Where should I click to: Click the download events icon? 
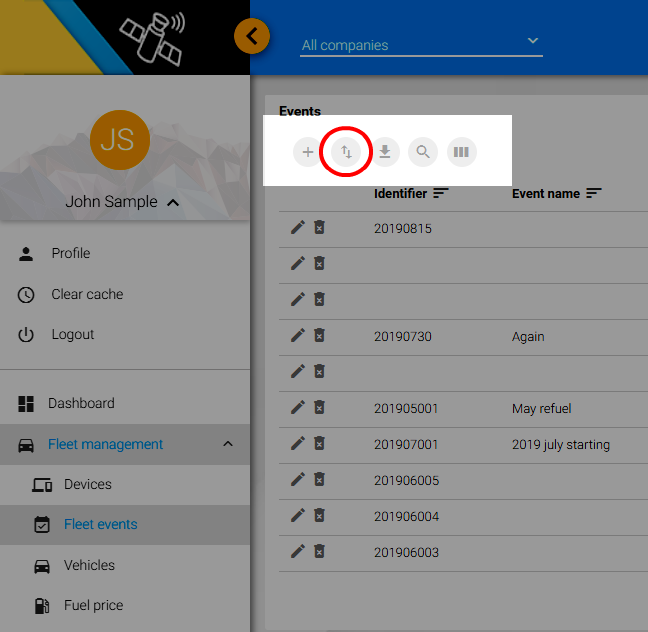(385, 152)
